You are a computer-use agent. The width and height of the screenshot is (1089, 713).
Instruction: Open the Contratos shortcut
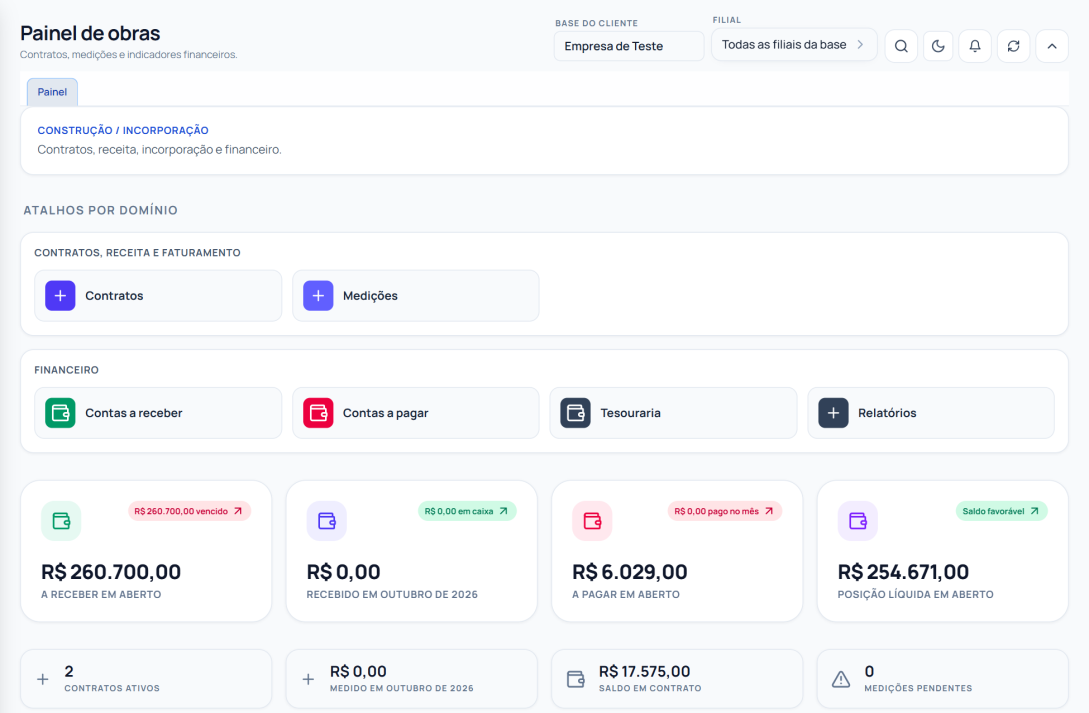158,296
